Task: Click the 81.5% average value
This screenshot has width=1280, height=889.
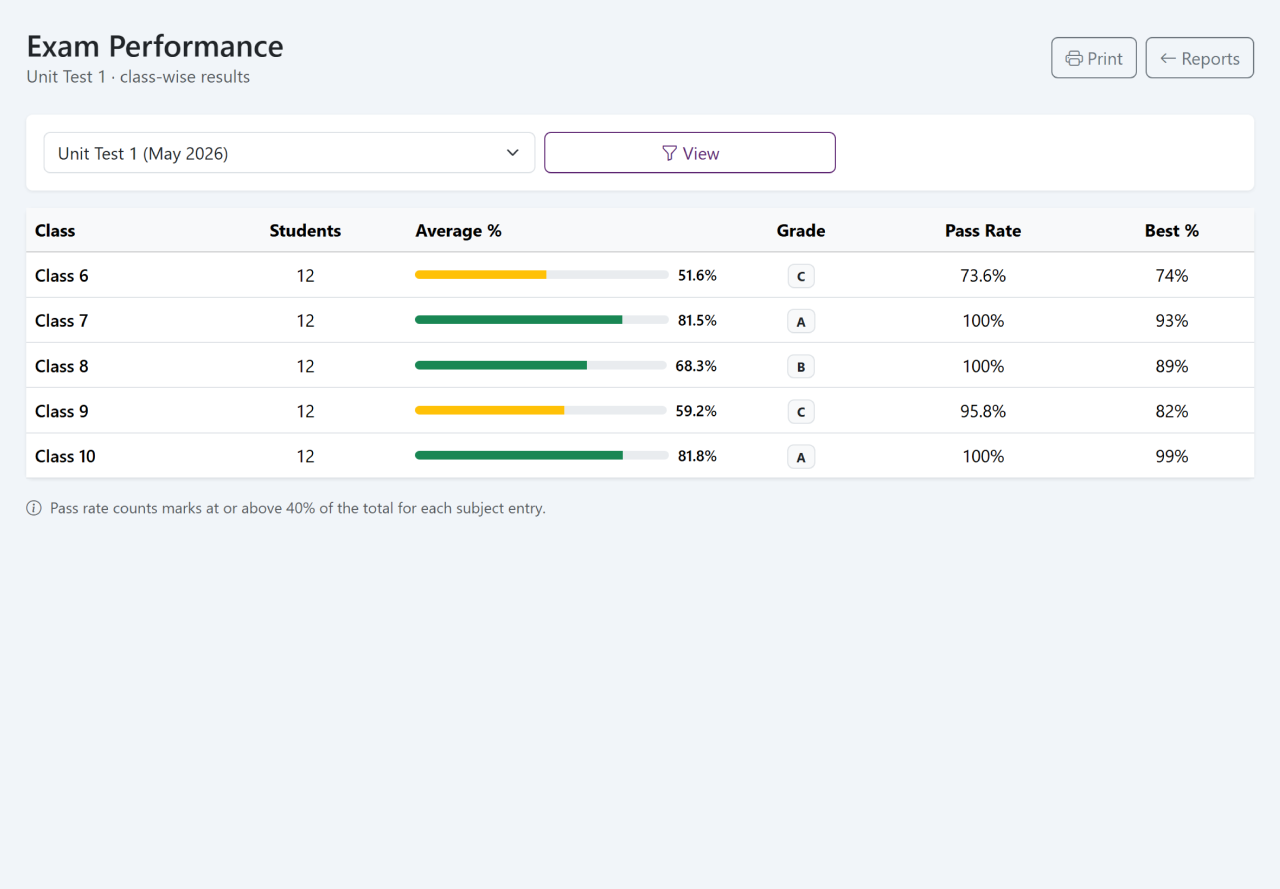Action: (x=697, y=321)
